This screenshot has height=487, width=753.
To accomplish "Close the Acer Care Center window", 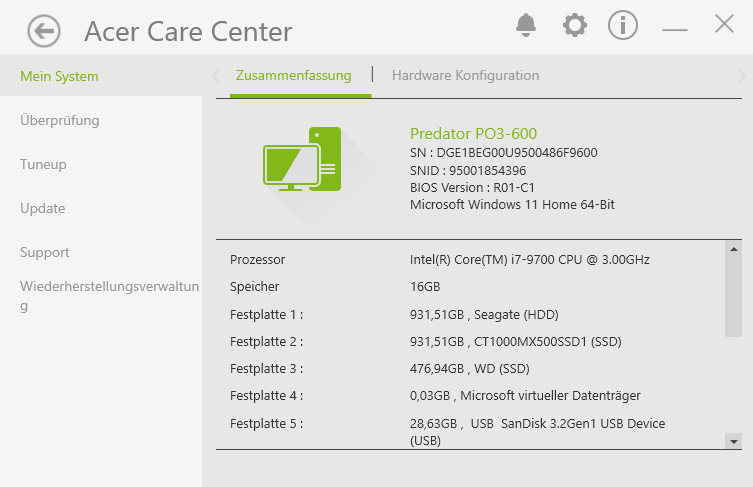I will [x=725, y=25].
